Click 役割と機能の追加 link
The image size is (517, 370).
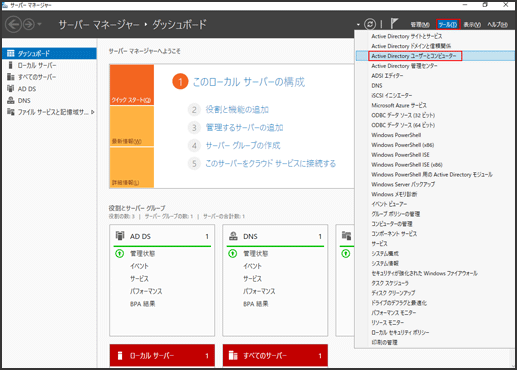point(237,109)
